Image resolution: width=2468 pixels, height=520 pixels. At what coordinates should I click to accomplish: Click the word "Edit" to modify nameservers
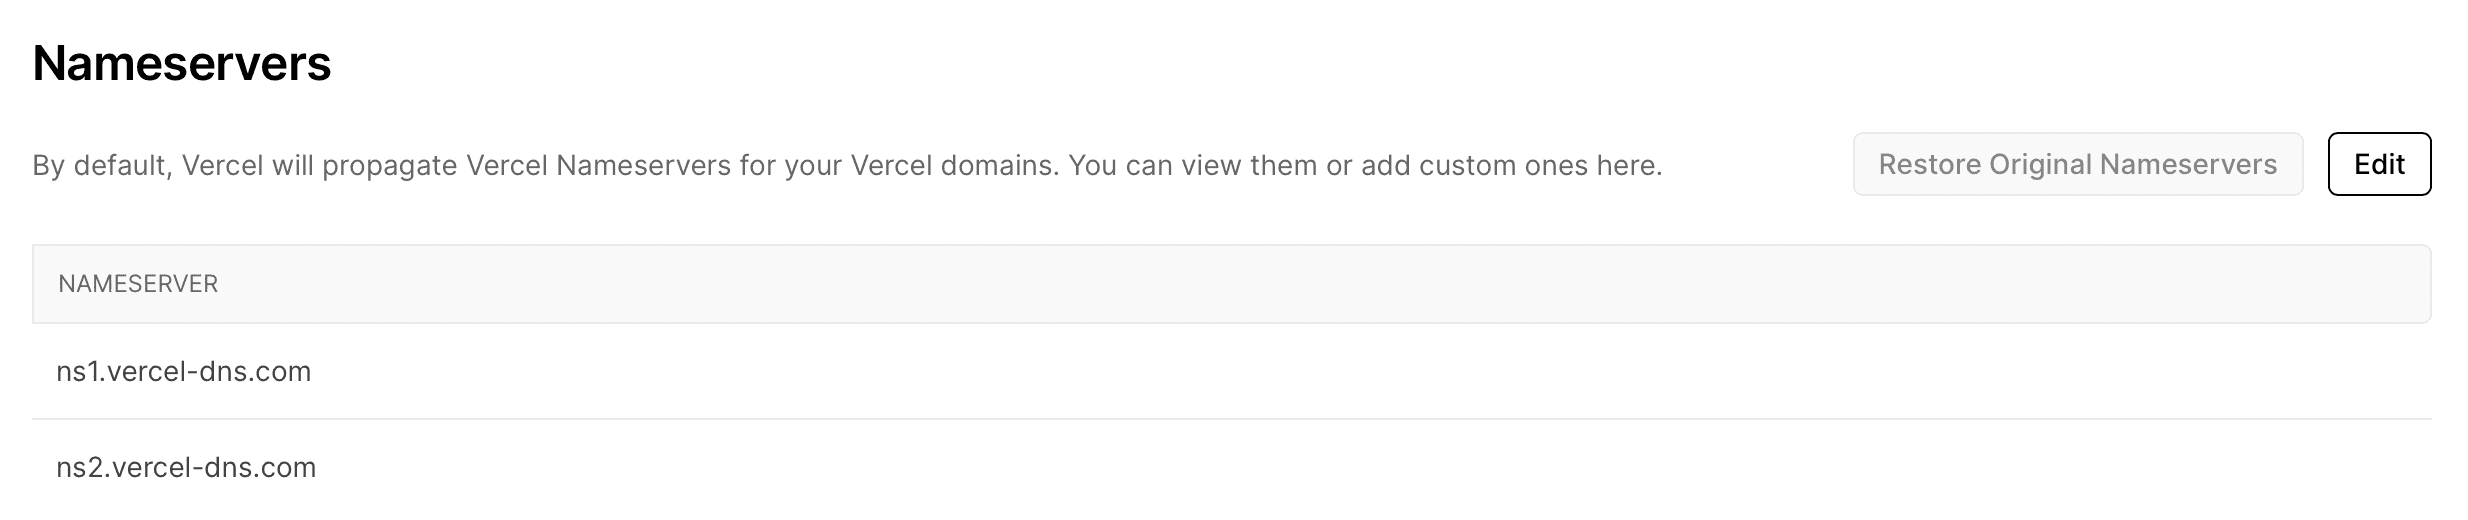tap(2379, 164)
